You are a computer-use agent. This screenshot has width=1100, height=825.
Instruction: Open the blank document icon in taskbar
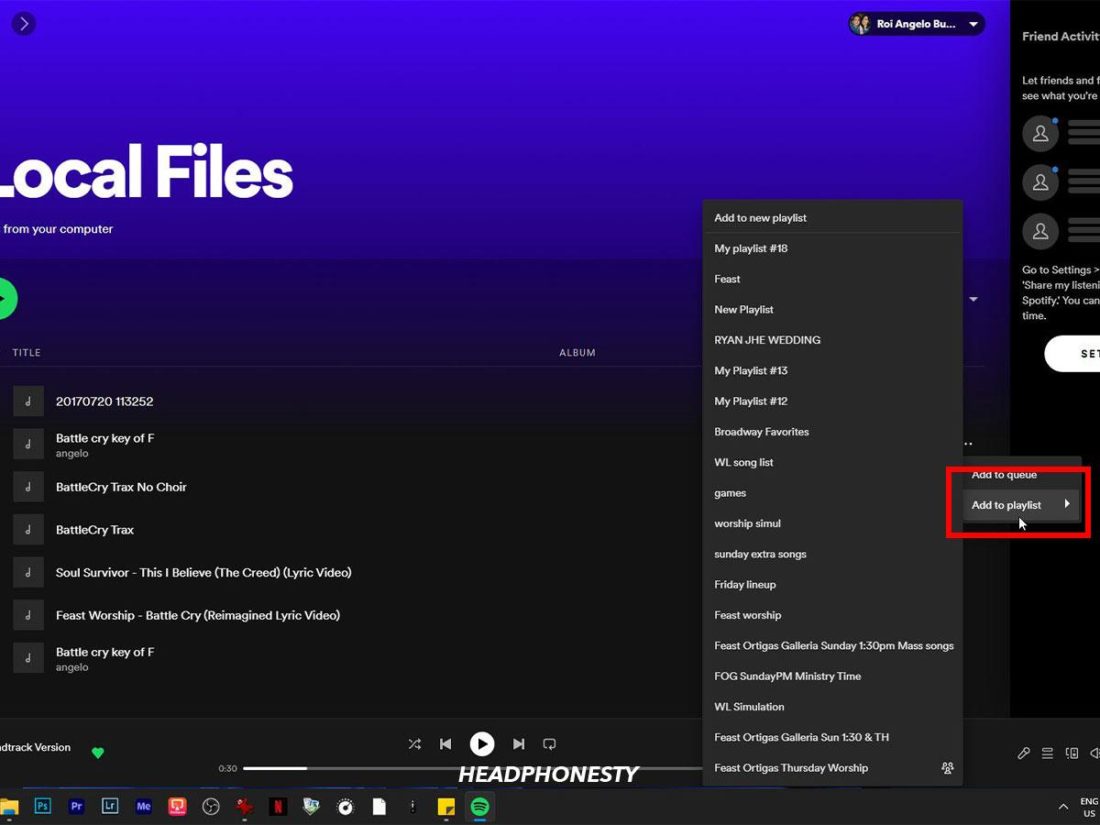(379, 807)
